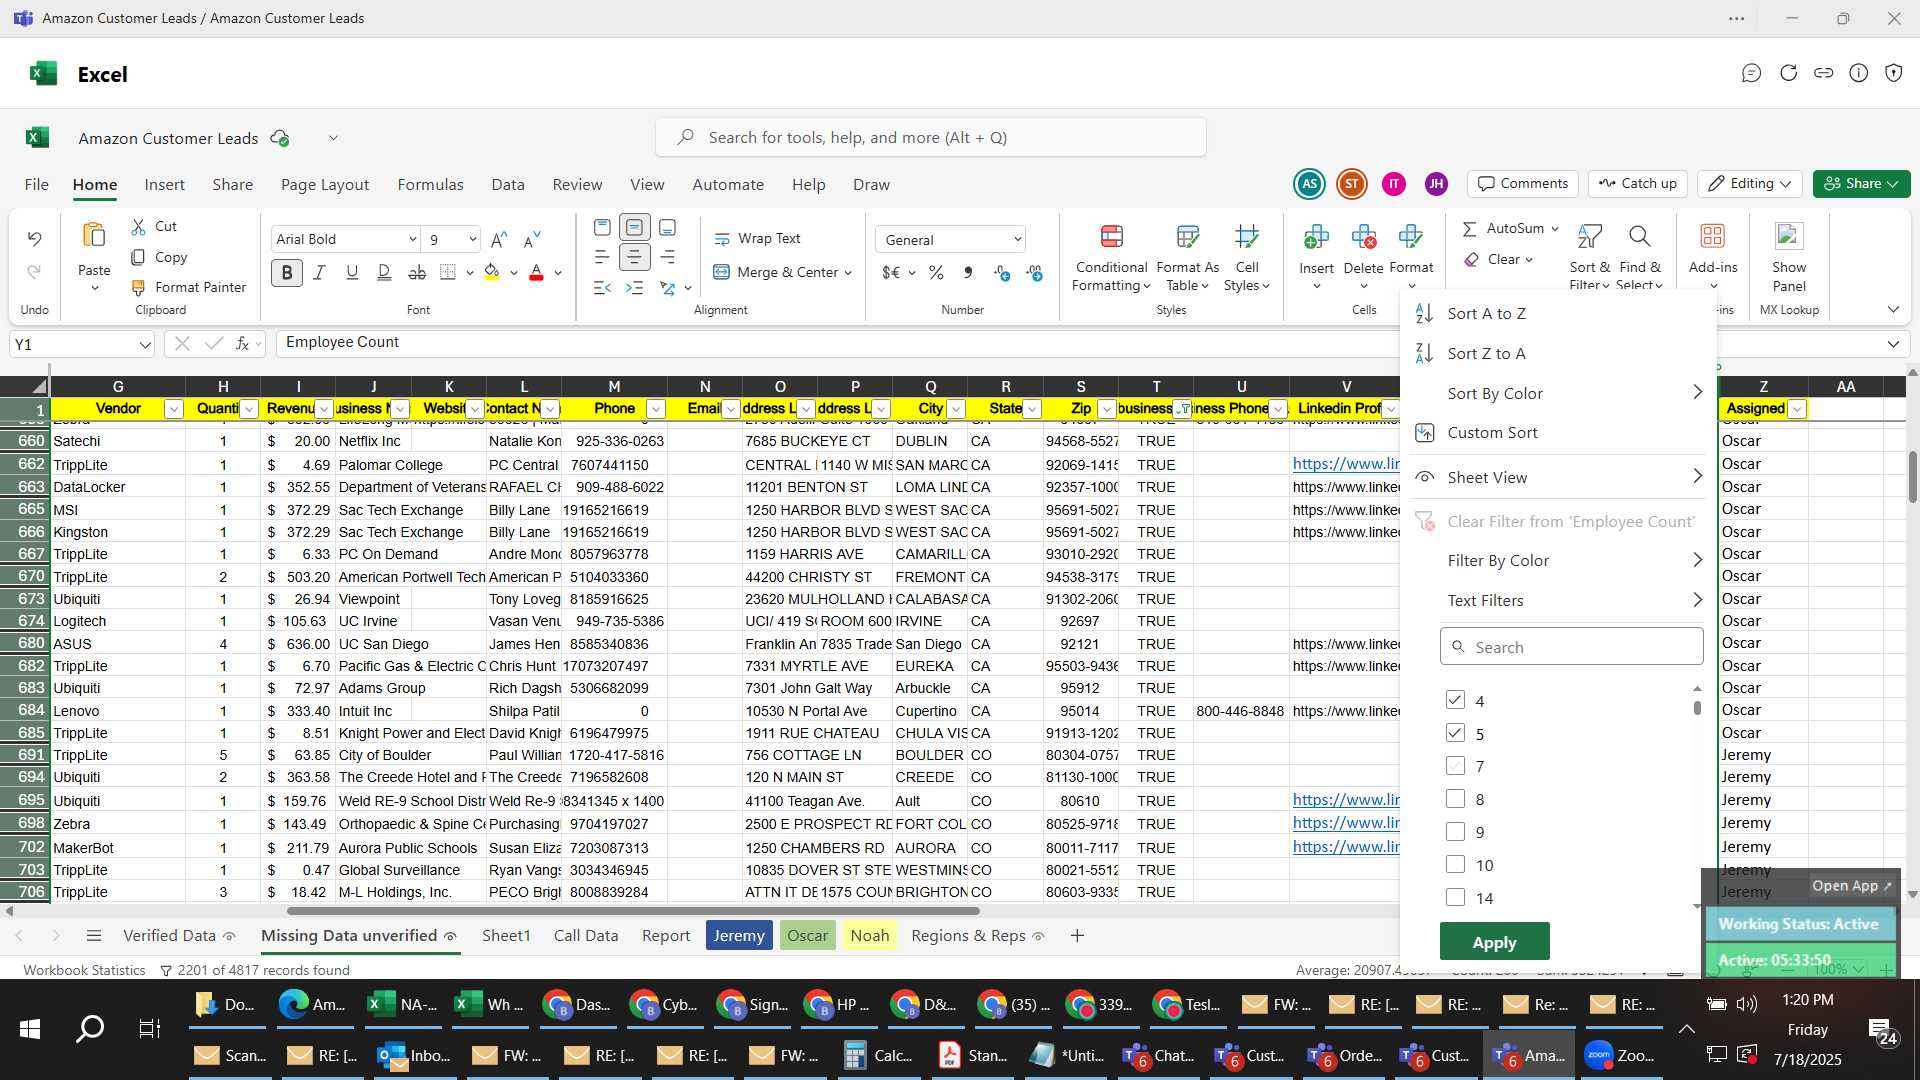This screenshot has height=1080, width=1920.
Task: Open the fill color yellow swatch
Action: [492, 272]
